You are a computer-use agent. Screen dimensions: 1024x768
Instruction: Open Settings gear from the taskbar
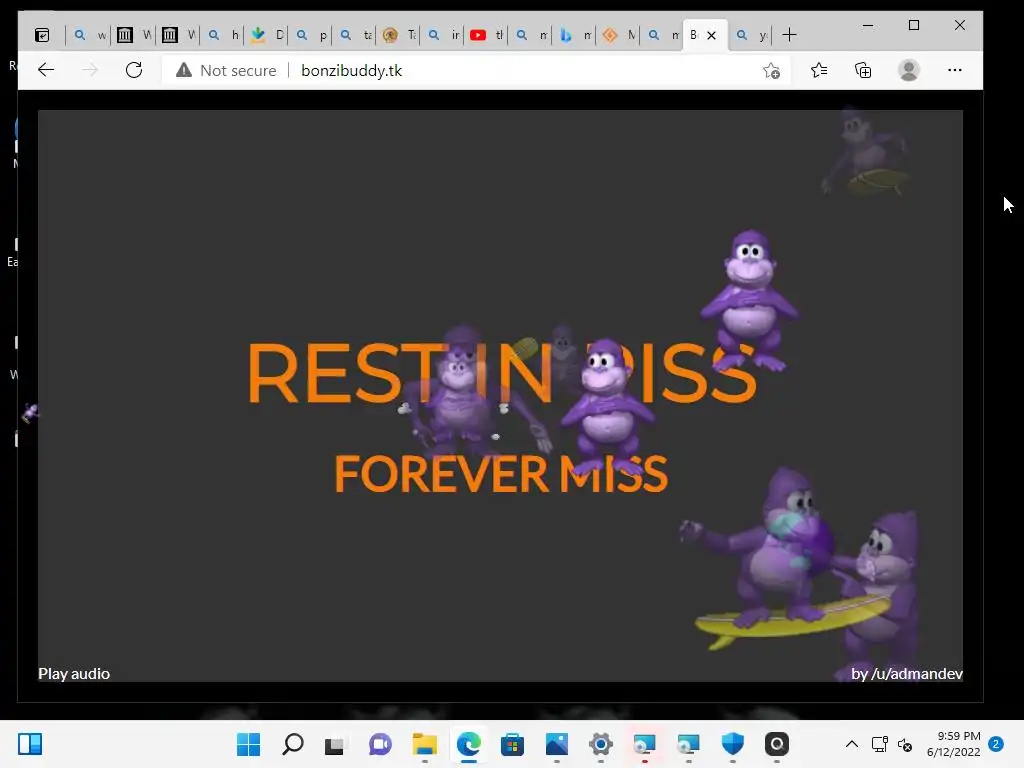pos(600,744)
